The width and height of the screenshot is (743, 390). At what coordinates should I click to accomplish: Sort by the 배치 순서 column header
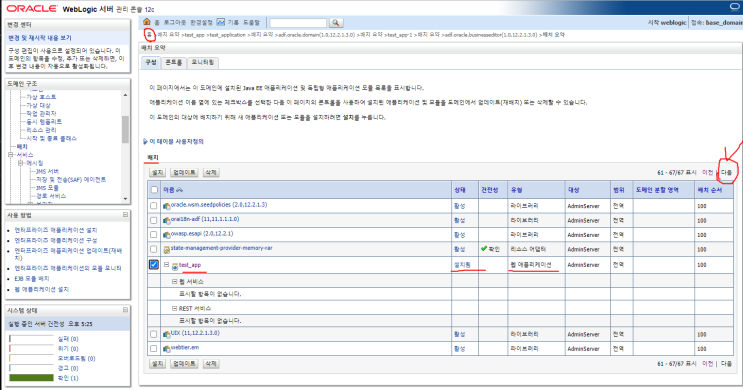pos(710,190)
